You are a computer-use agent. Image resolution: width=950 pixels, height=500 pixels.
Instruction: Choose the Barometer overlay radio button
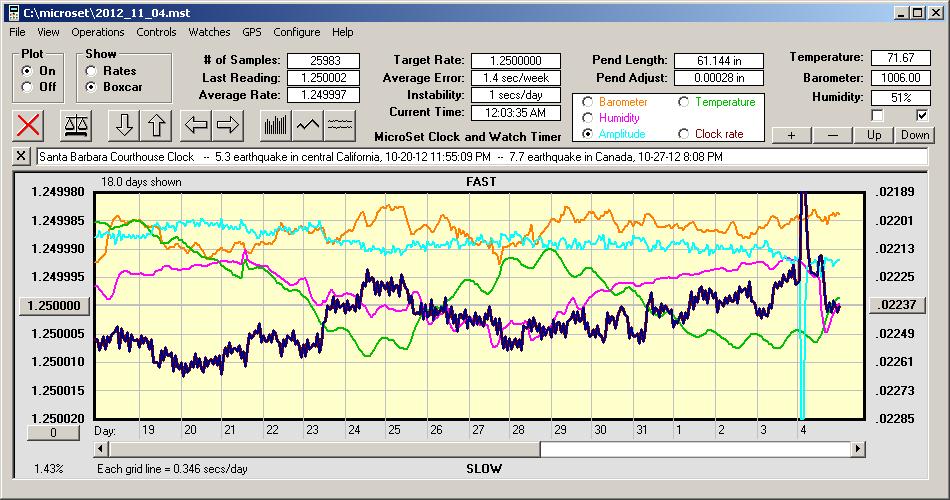(x=587, y=102)
